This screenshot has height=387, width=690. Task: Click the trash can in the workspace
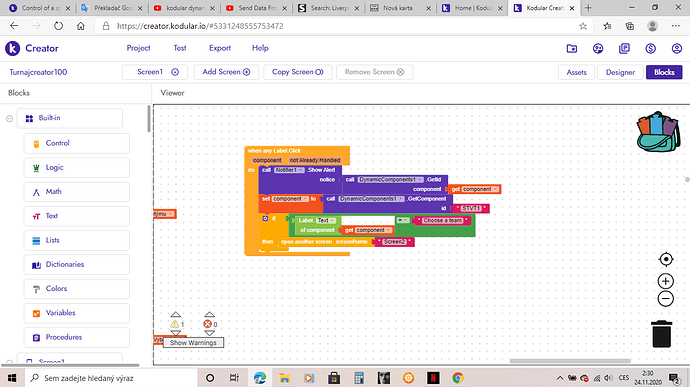coord(661,334)
